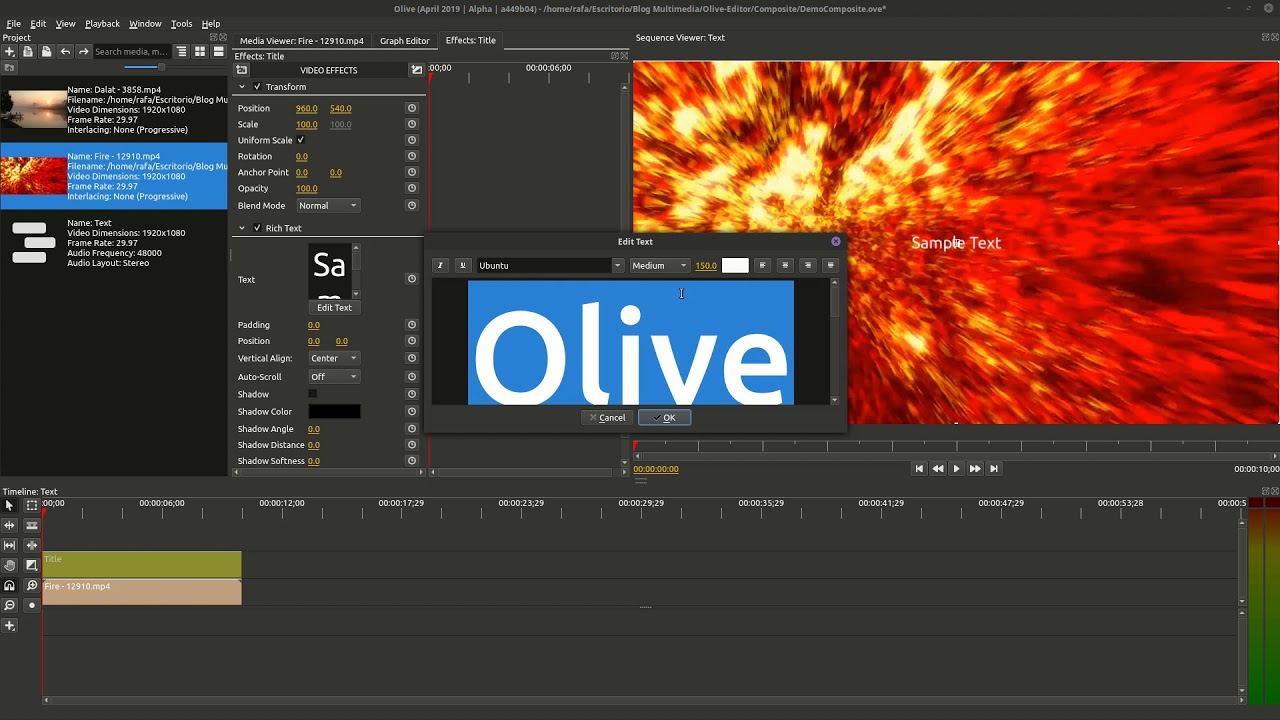Open the Auto-Scroll Off dropdown
This screenshot has height=720, width=1280.
[333, 377]
